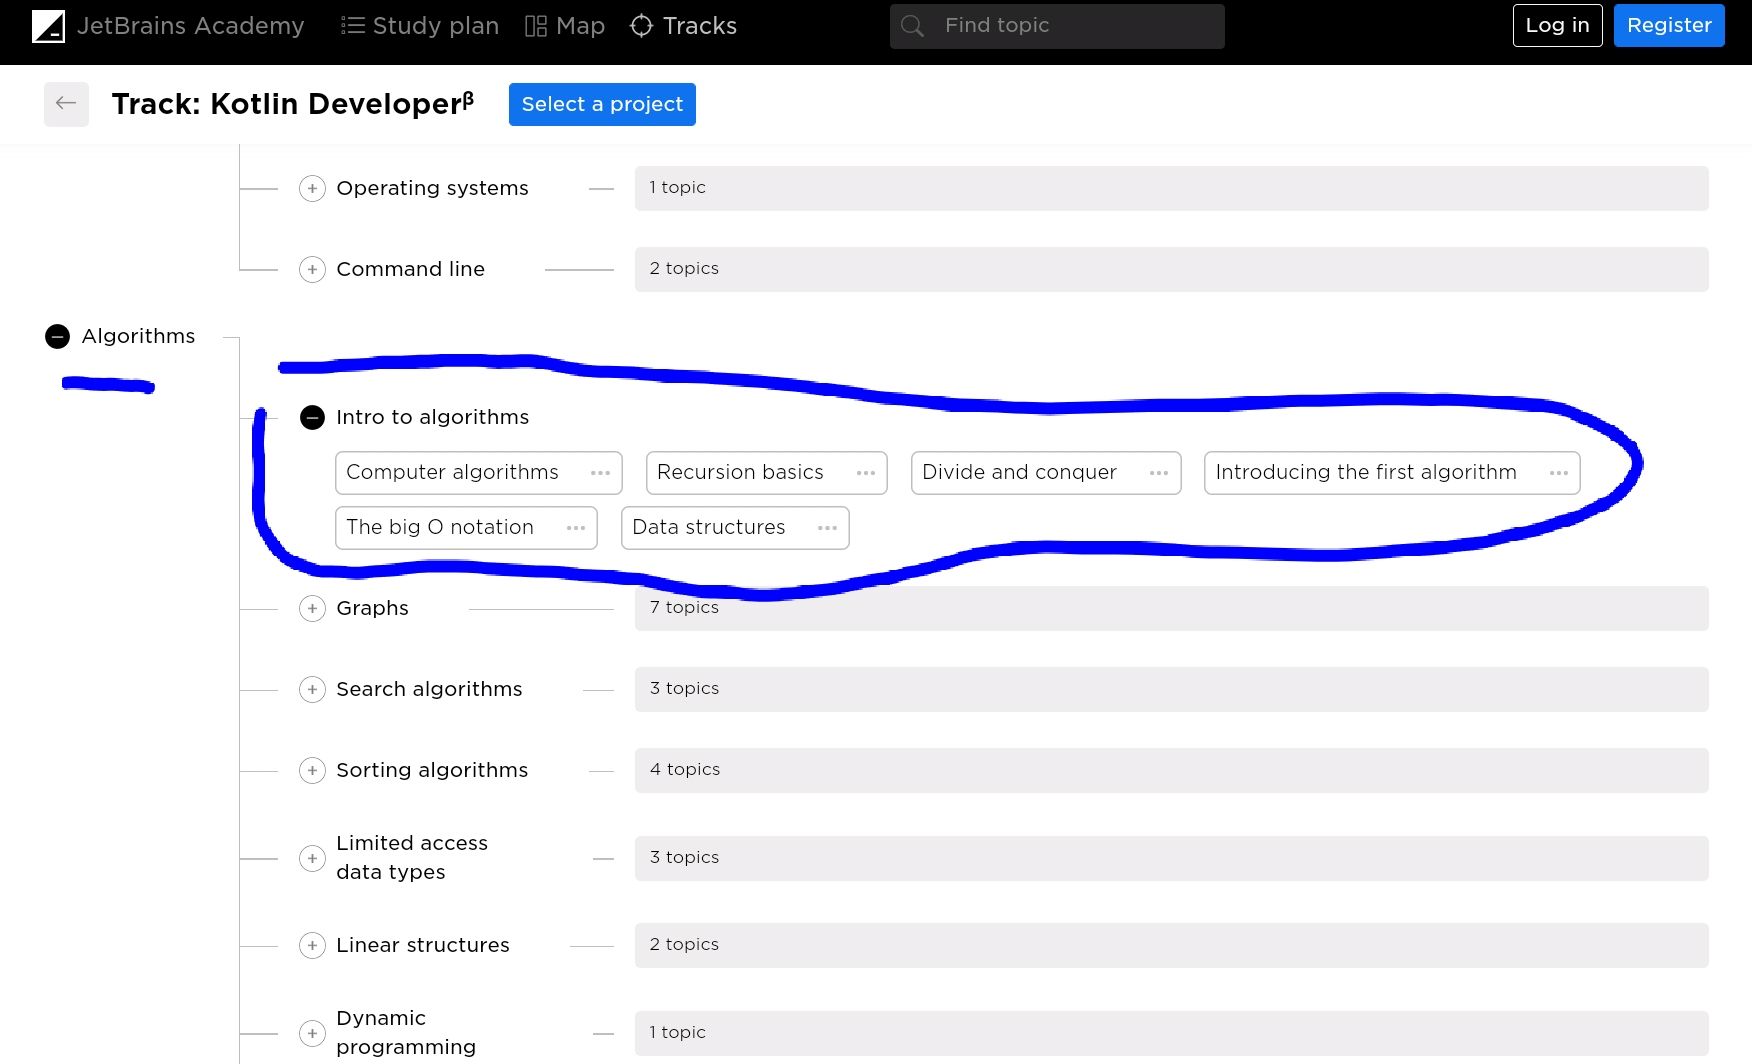Click the search magnifier icon
Image resolution: width=1752 pixels, height=1064 pixels.
click(x=912, y=26)
